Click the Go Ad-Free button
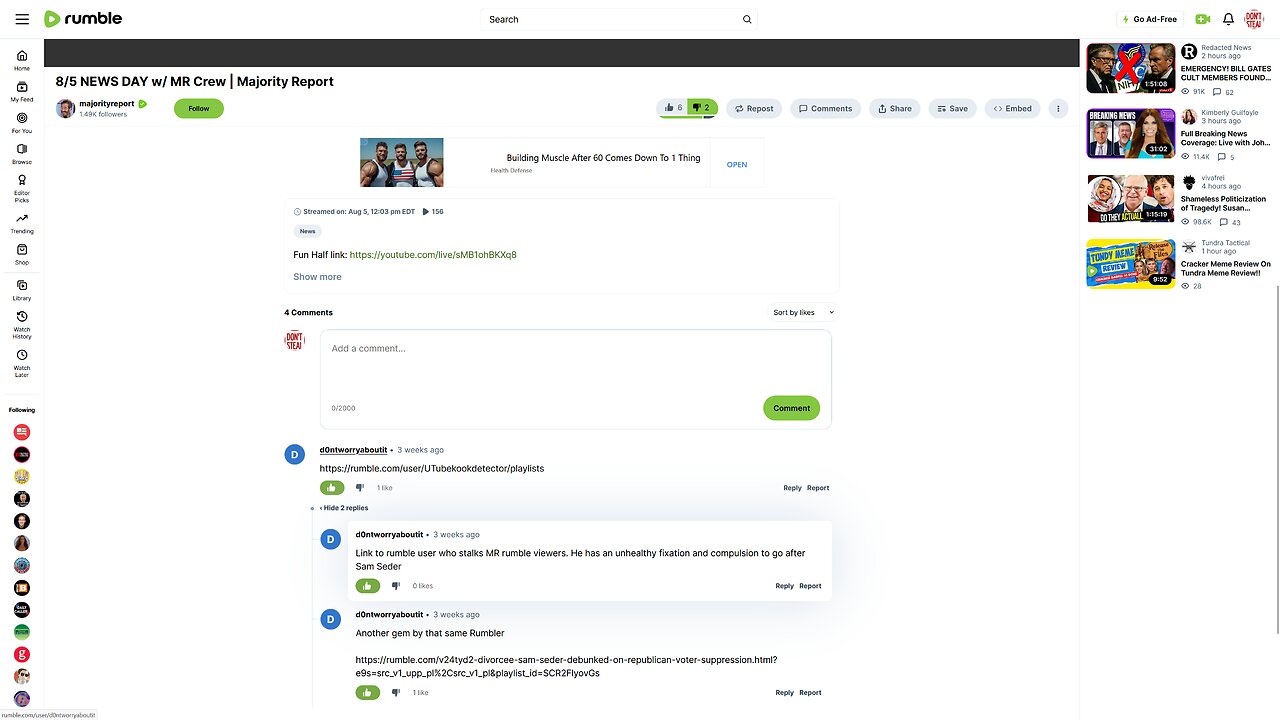This screenshot has width=1280, height=720. pos(1150,19)
